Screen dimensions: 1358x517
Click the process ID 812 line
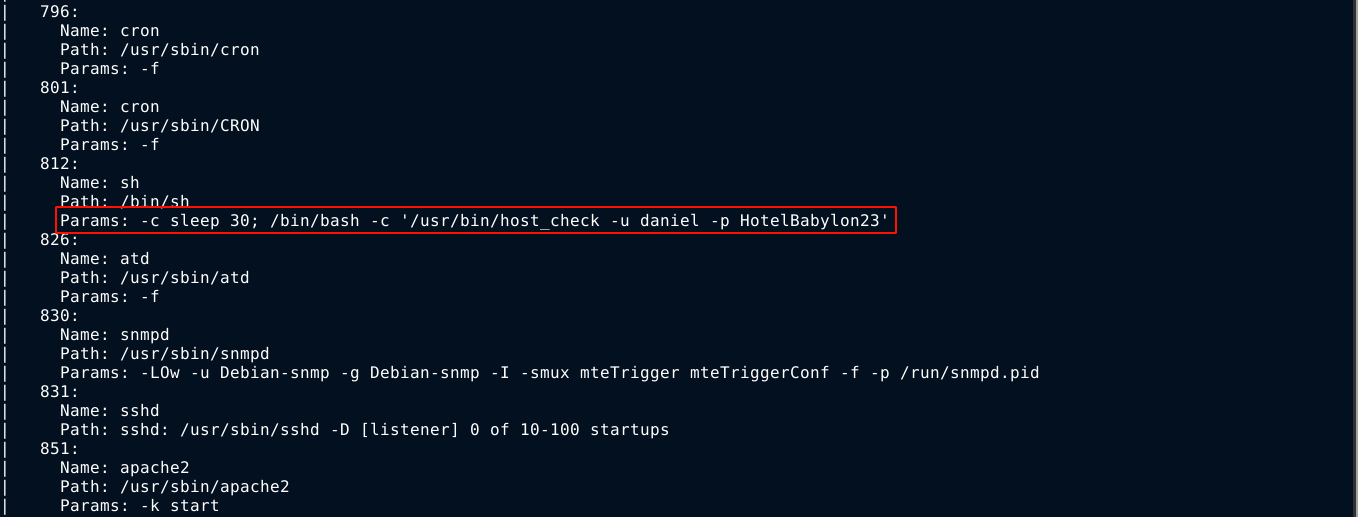(55, 164)
